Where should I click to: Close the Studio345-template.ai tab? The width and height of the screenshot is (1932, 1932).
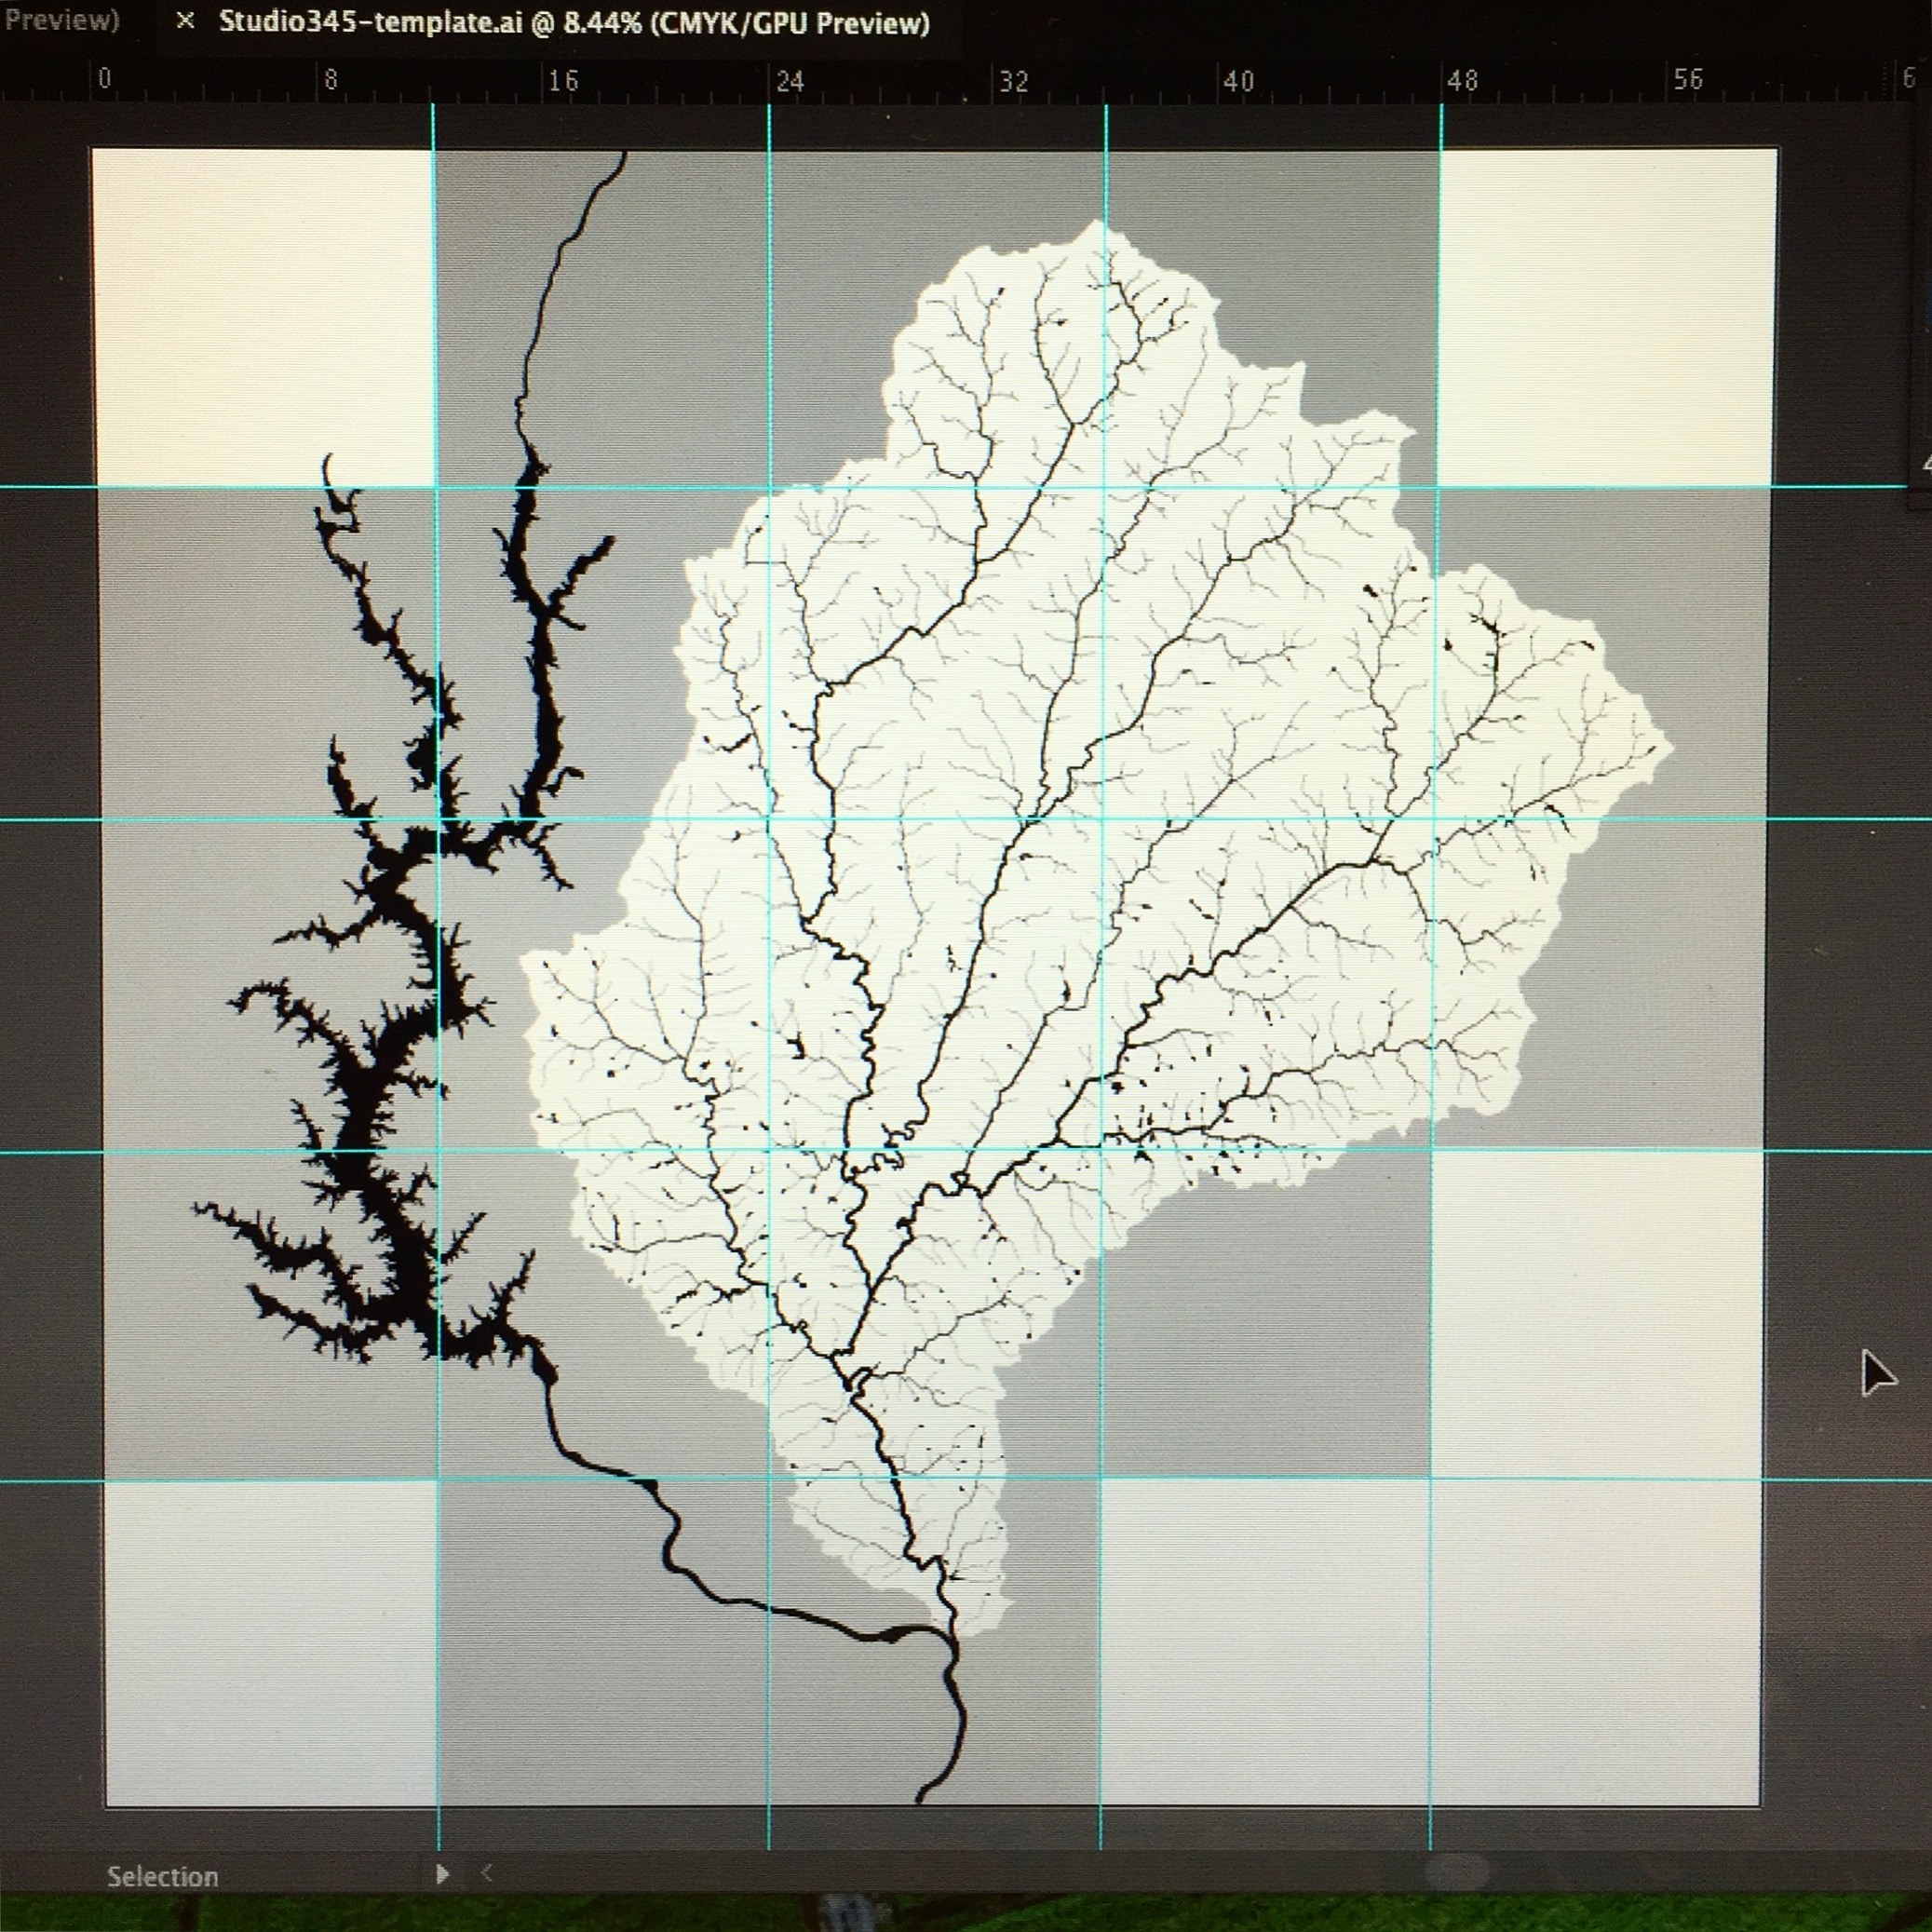pyautogui.click(x=185, y=21)
